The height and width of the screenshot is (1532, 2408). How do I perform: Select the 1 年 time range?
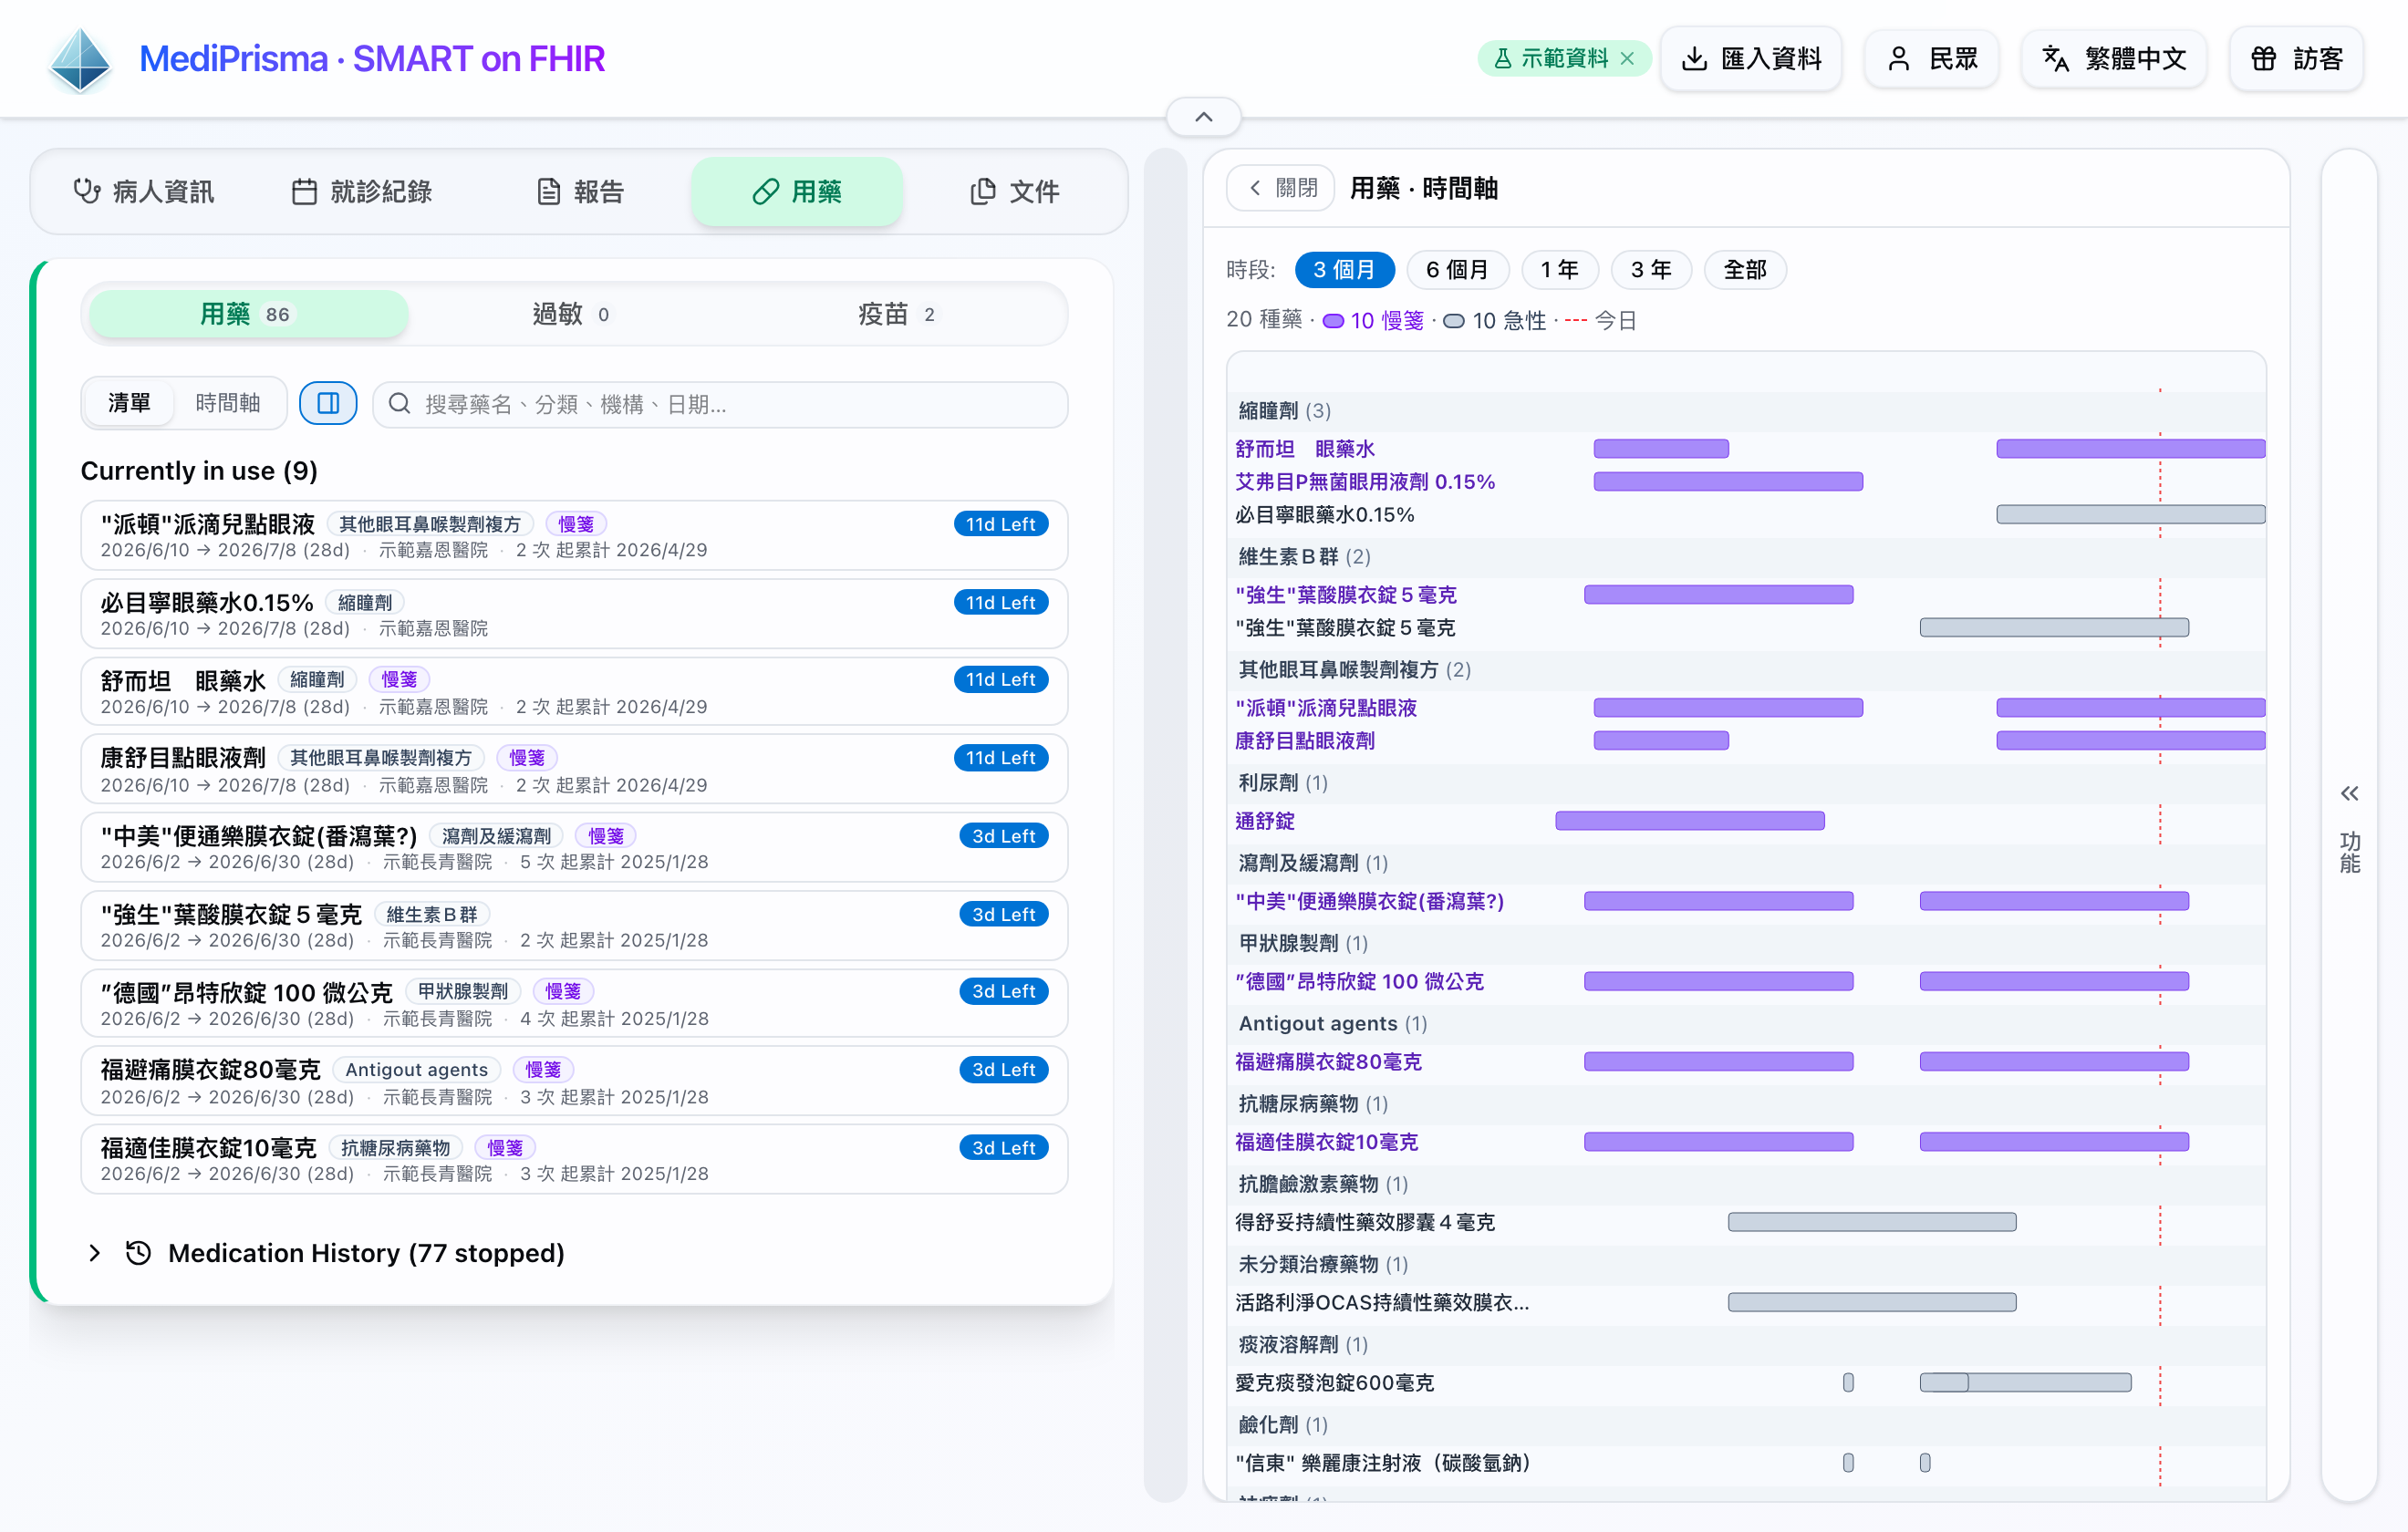[1560, 270]
